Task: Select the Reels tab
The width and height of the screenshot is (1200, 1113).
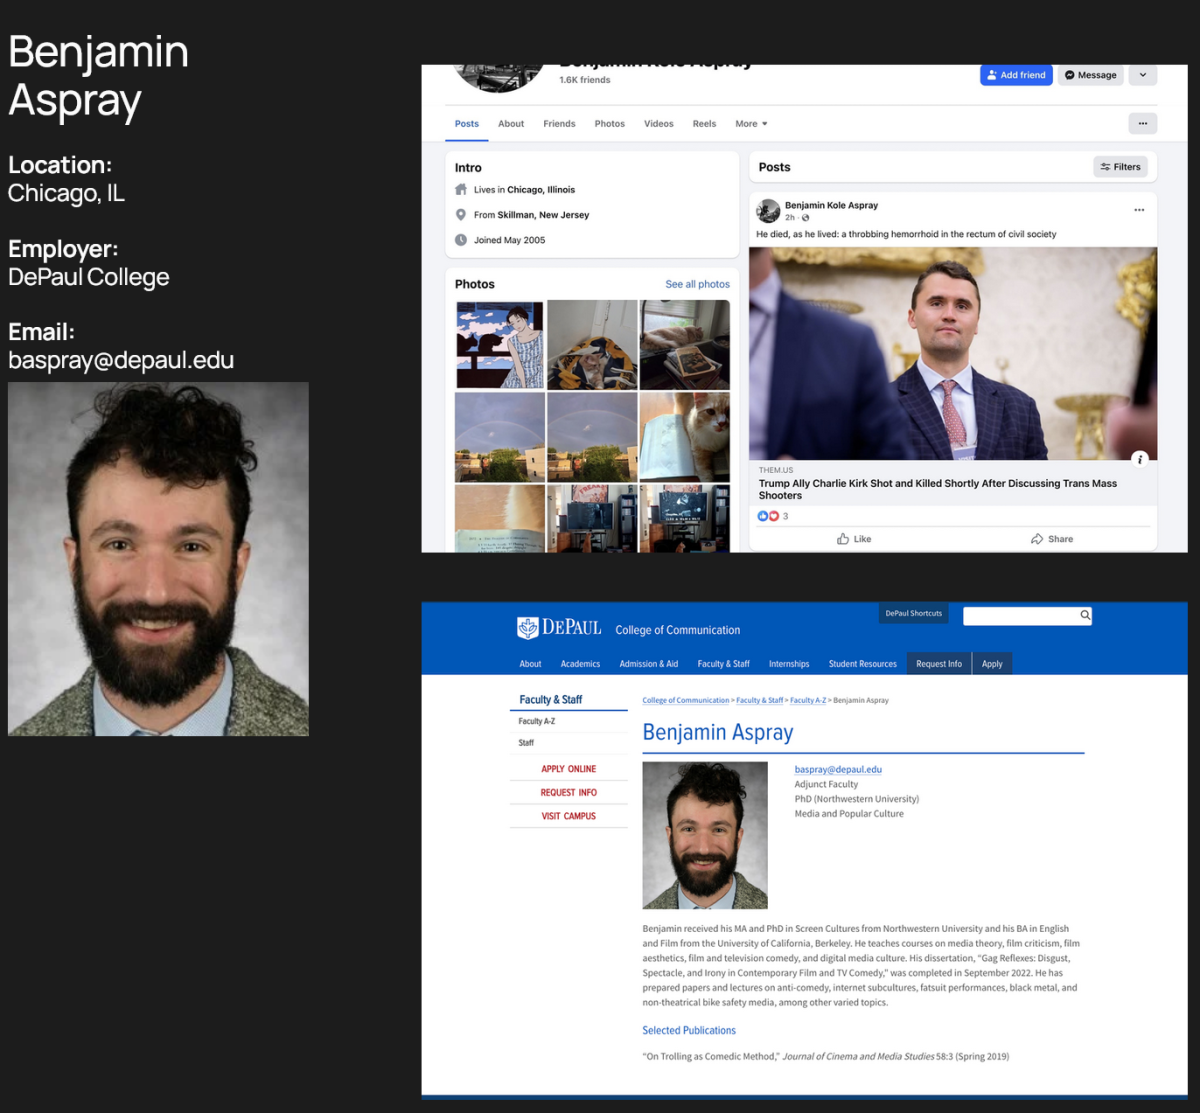Action: click(x=705, y=124)
